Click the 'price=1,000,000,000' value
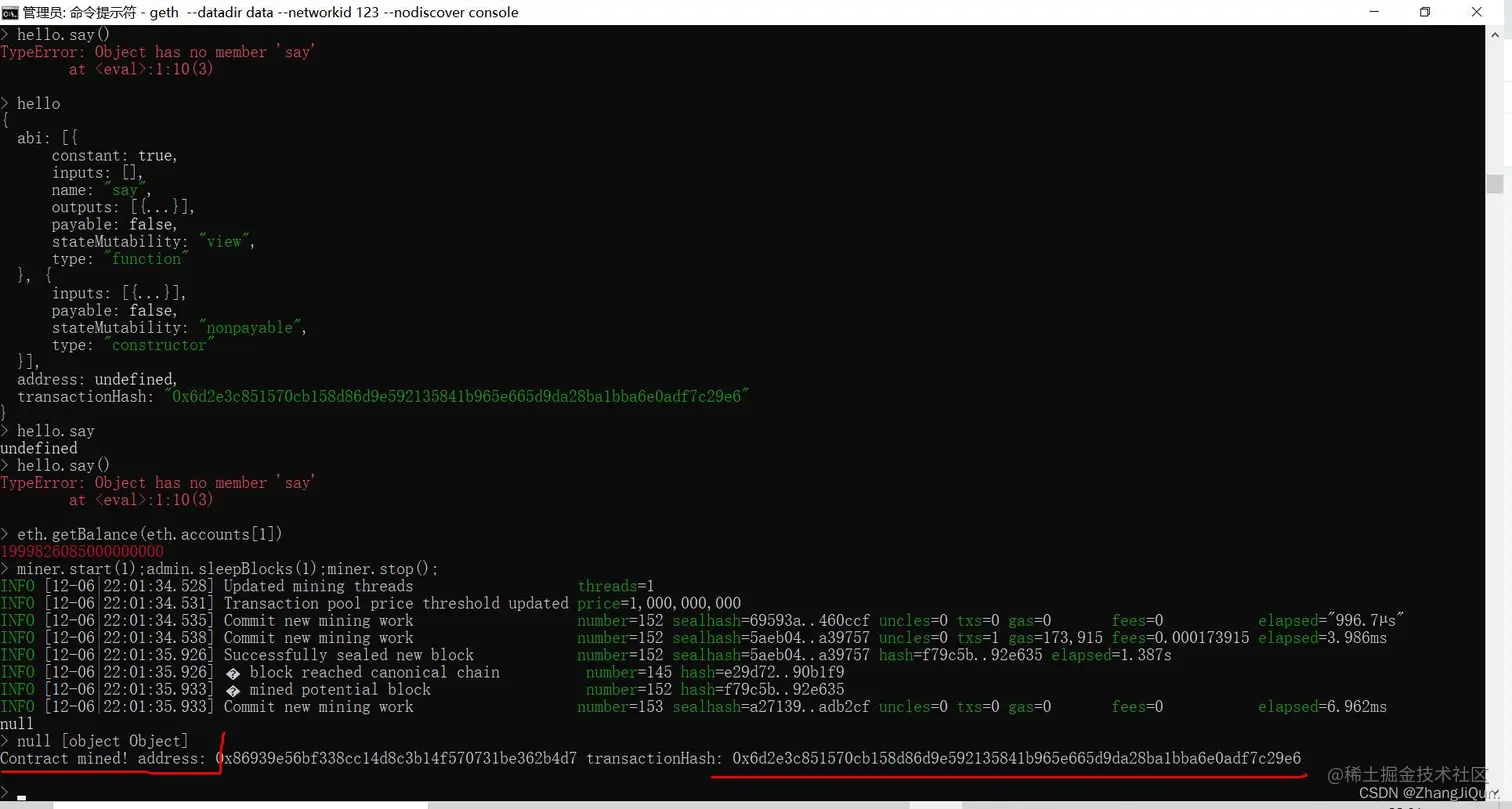Image resolution: width=1512 pixels, height=809 pixels. 659,603
